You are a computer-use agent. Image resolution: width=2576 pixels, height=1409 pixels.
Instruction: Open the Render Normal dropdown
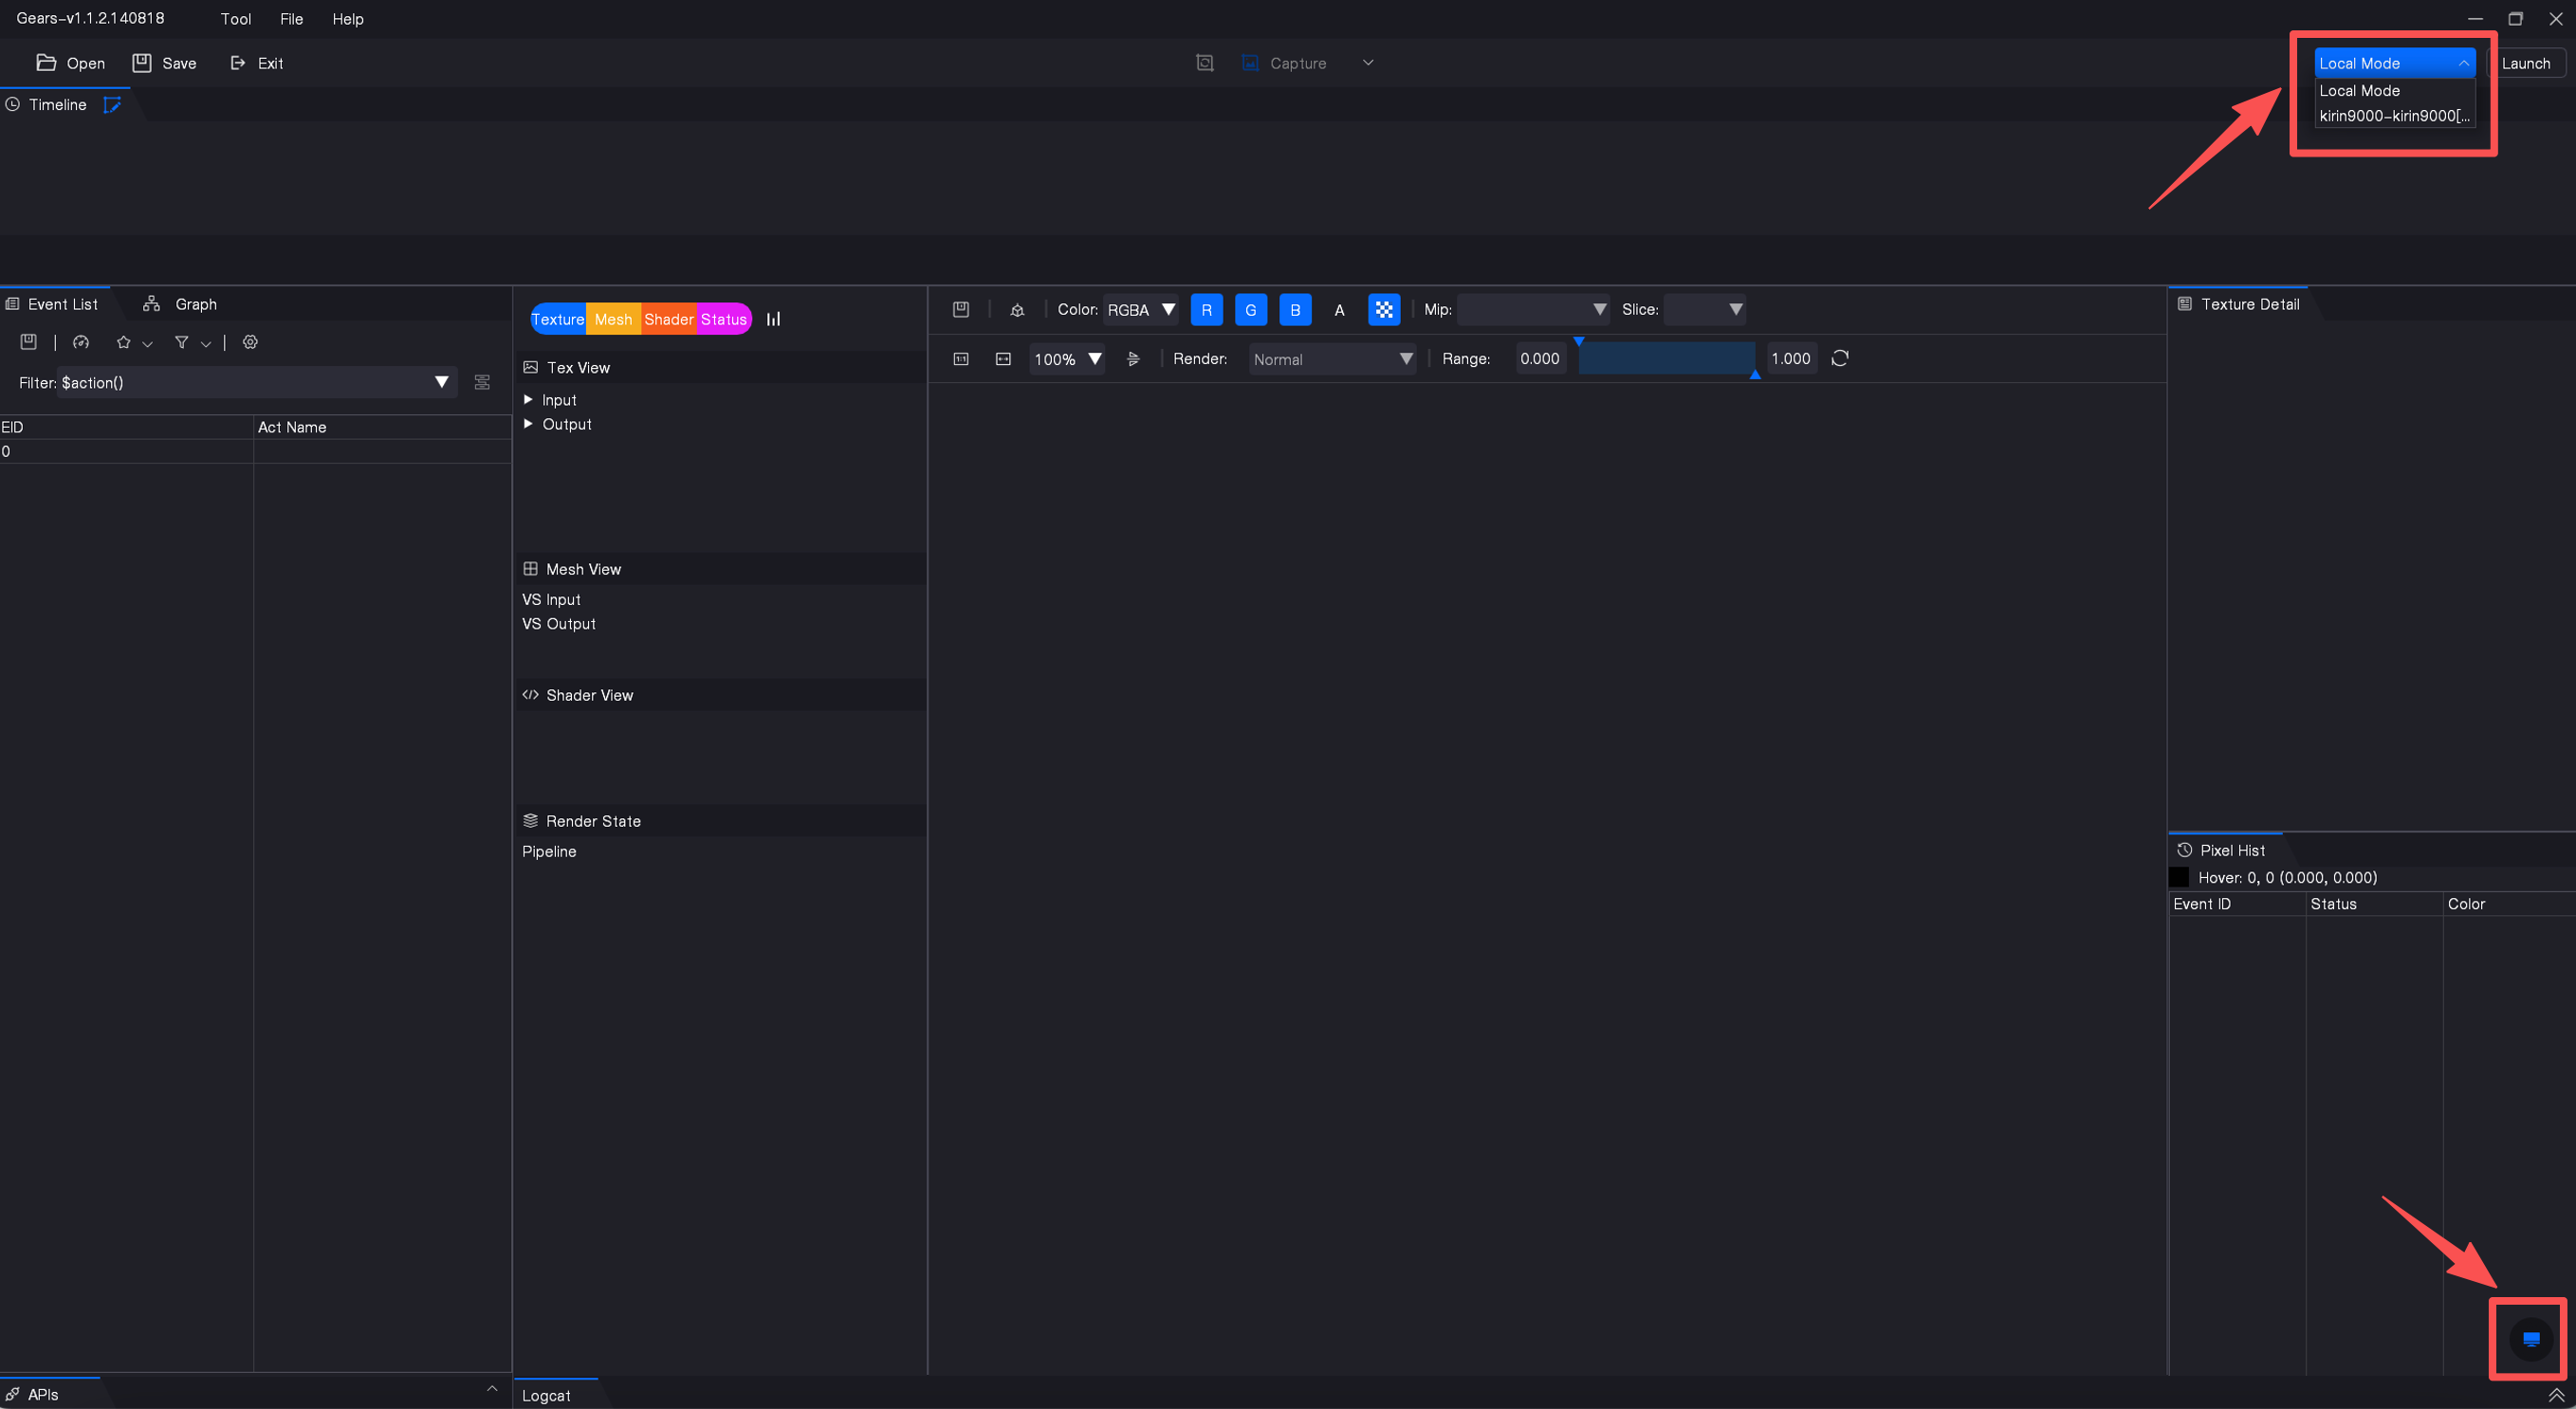tap(1332, 359)
